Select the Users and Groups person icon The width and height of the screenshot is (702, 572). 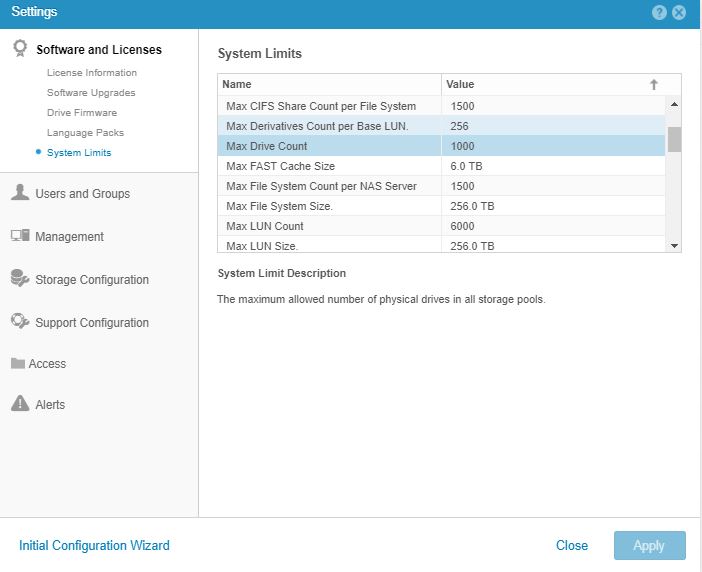click(x=19, y=193)
